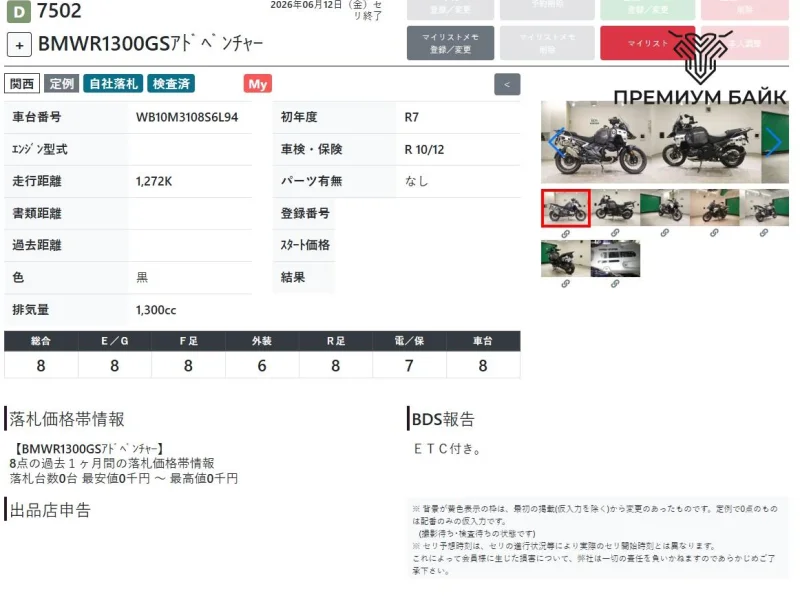800x600 pixels.
Task: Click the 落札価格帯情報 heading
Action: tap(67, 419)
